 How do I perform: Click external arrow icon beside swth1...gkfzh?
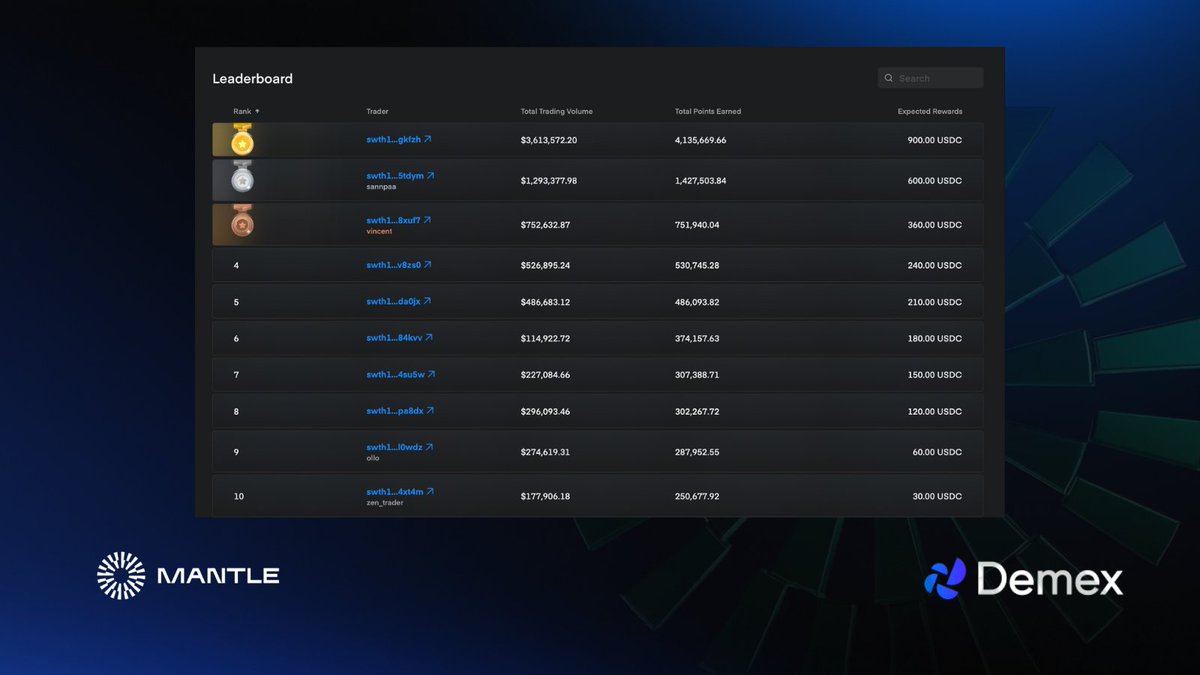point(428,139)
